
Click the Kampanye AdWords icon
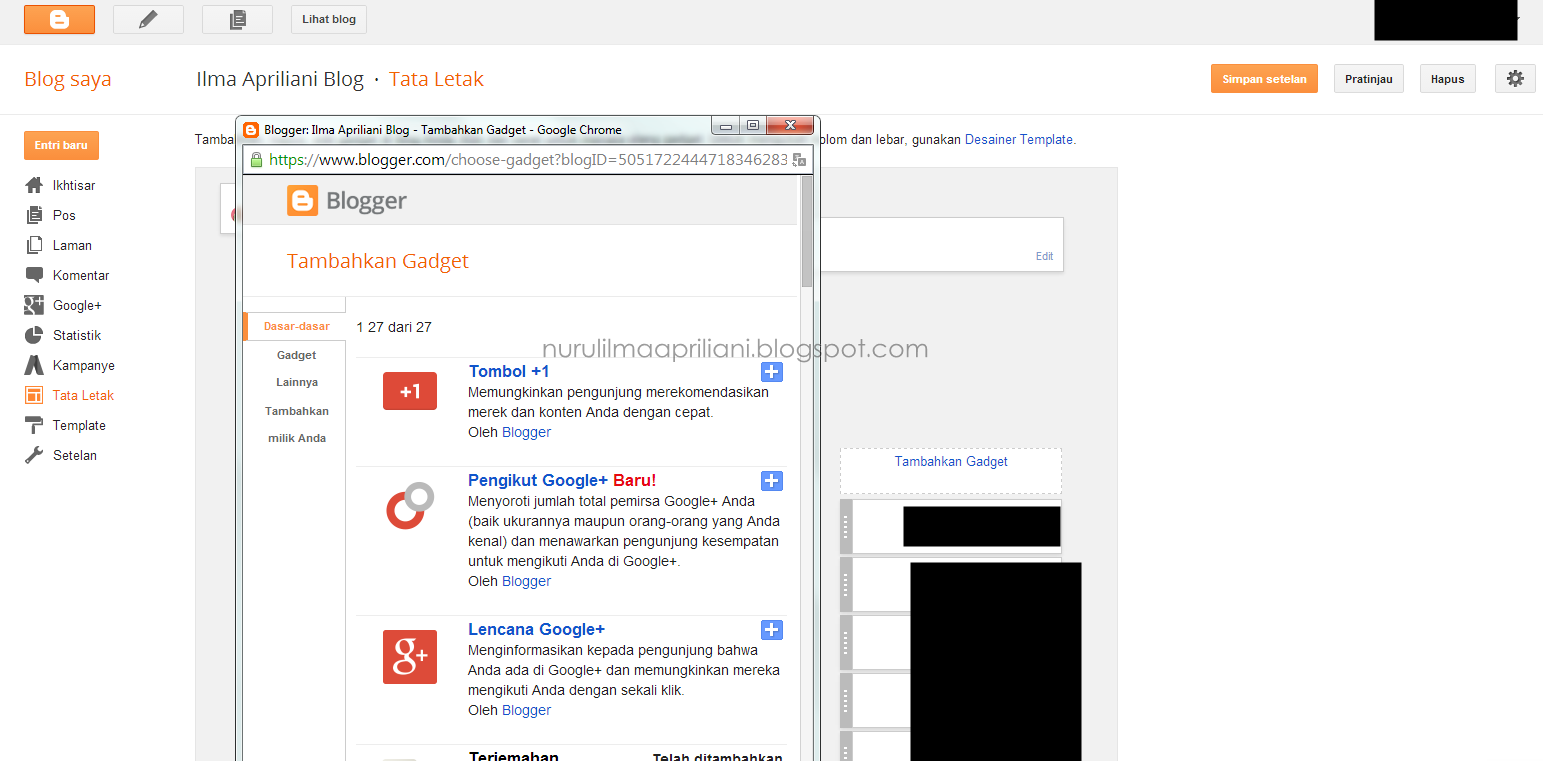(34, 365)
